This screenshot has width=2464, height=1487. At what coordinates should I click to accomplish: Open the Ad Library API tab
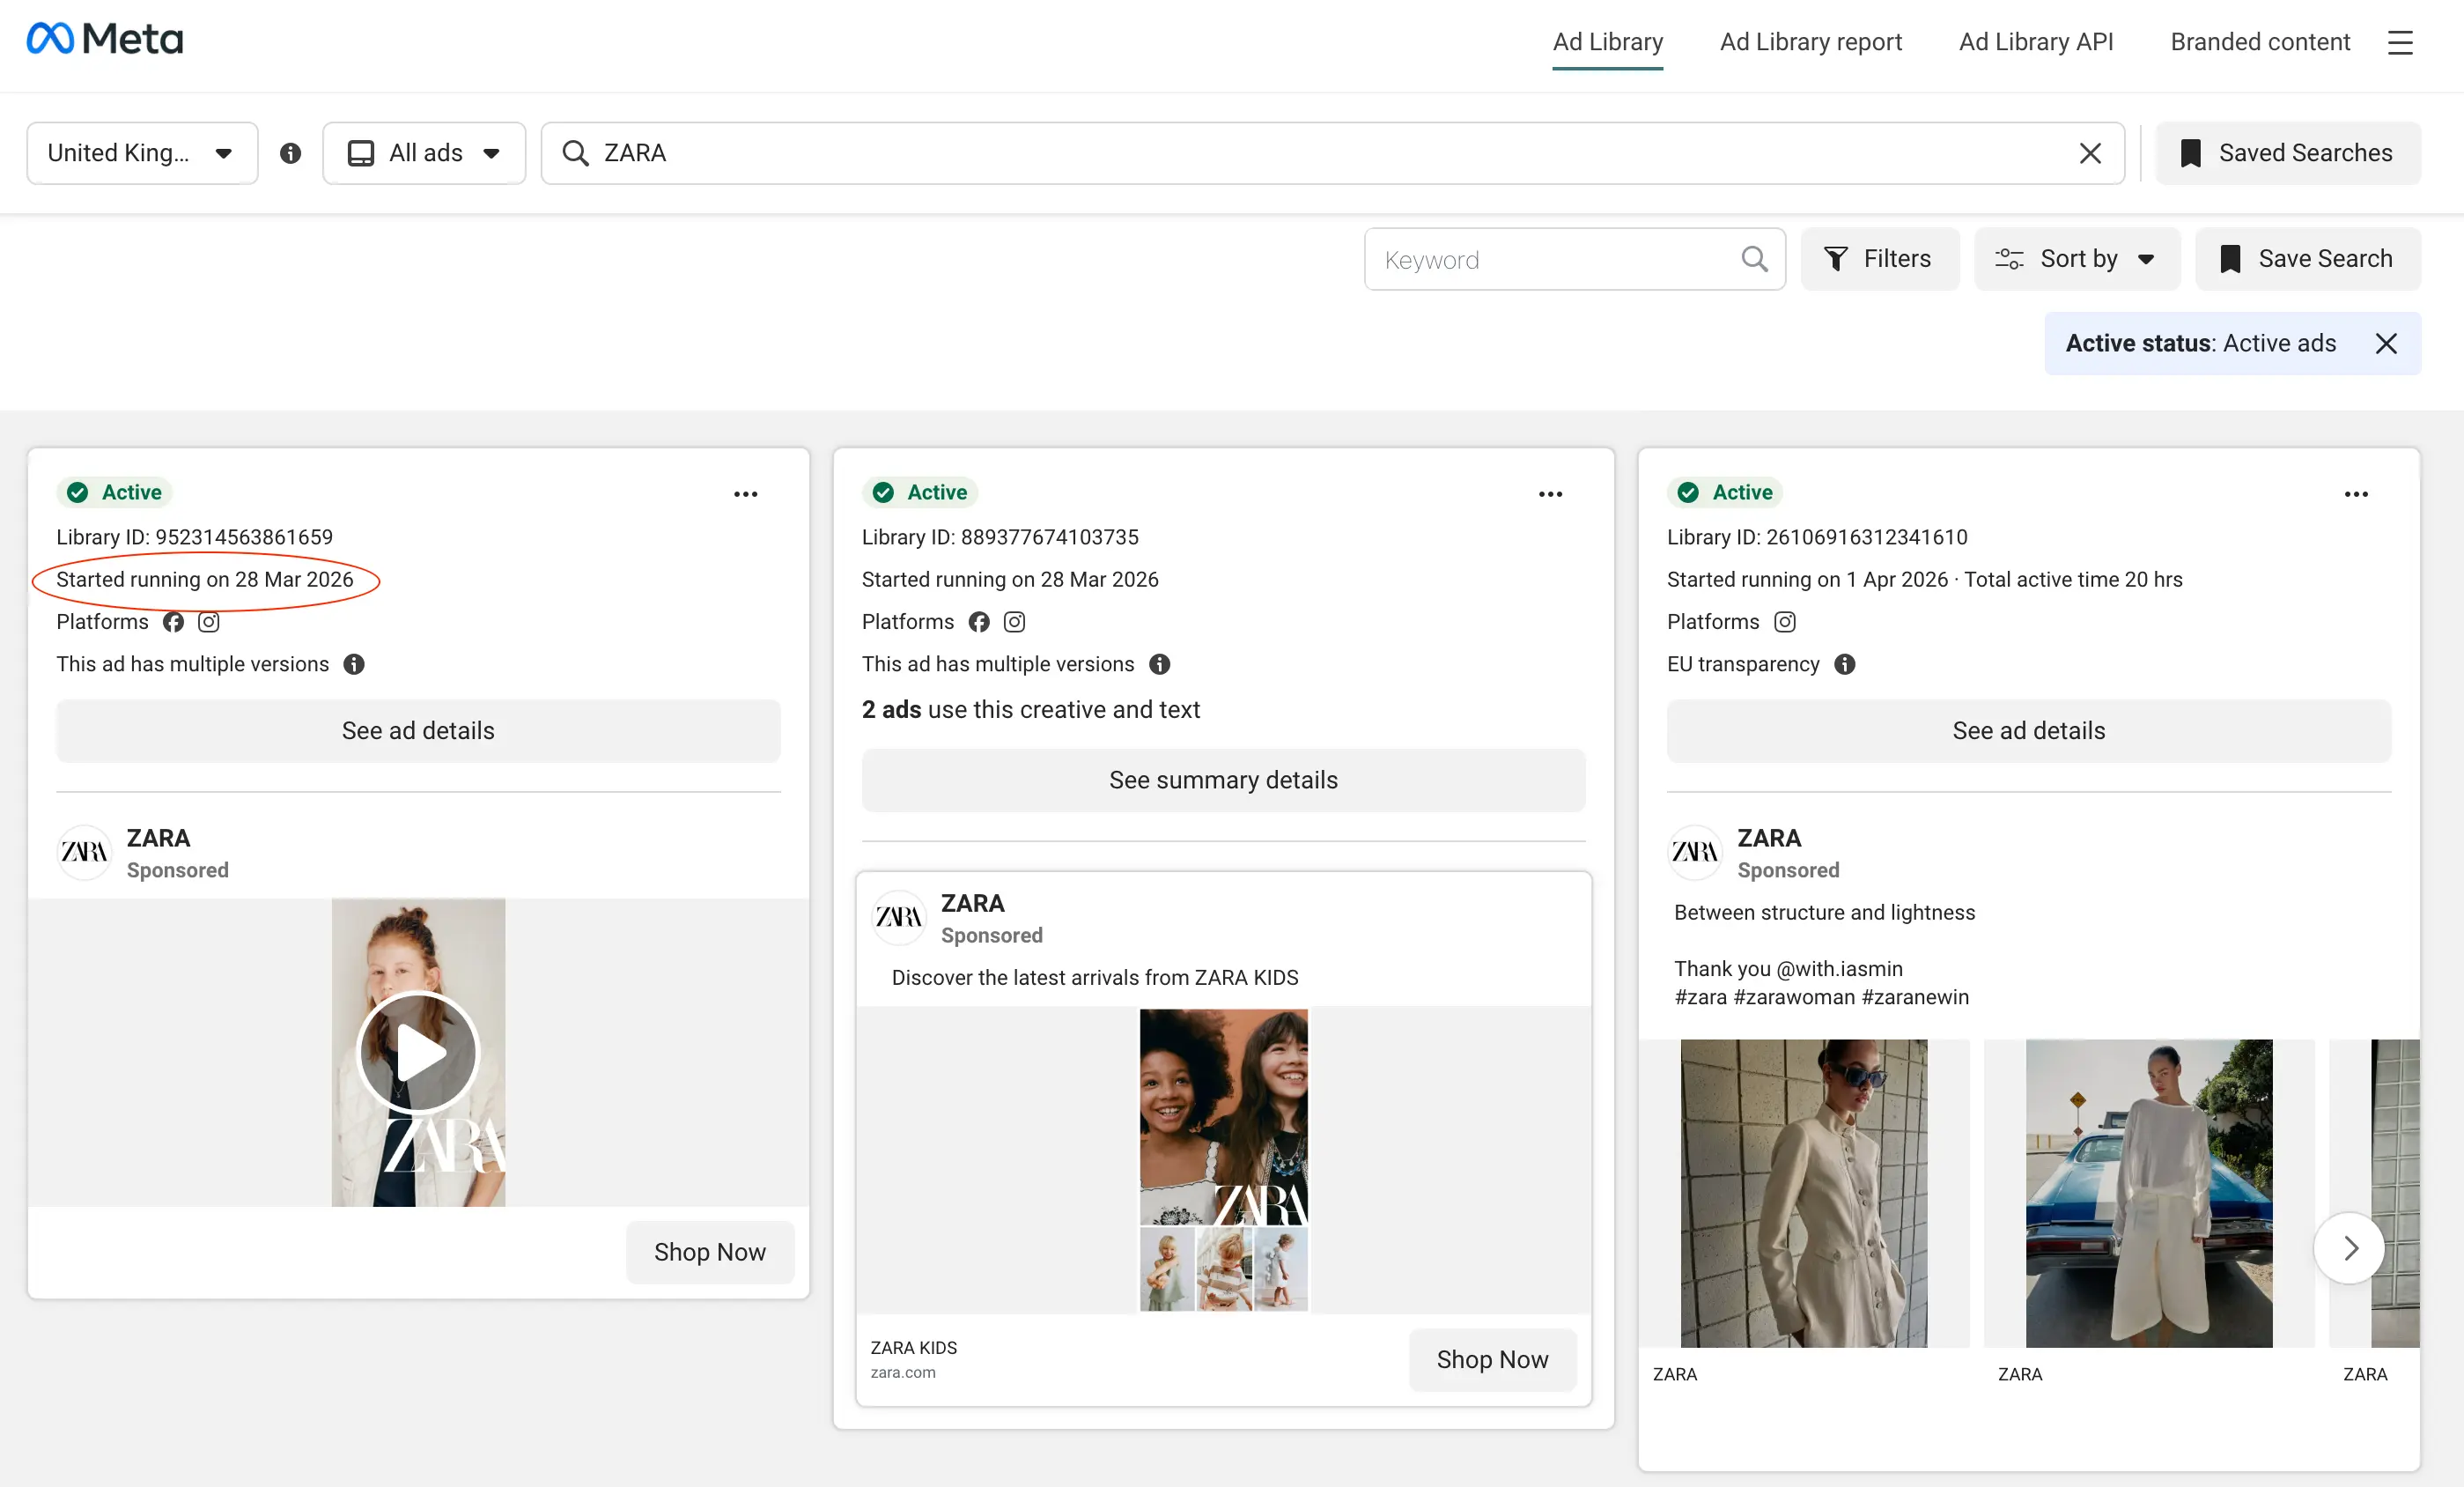click(x=2035, y=42)
